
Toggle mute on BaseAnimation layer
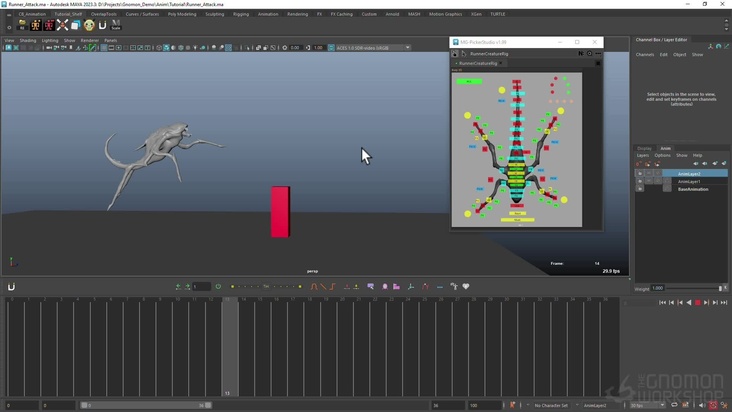[640, 189]
